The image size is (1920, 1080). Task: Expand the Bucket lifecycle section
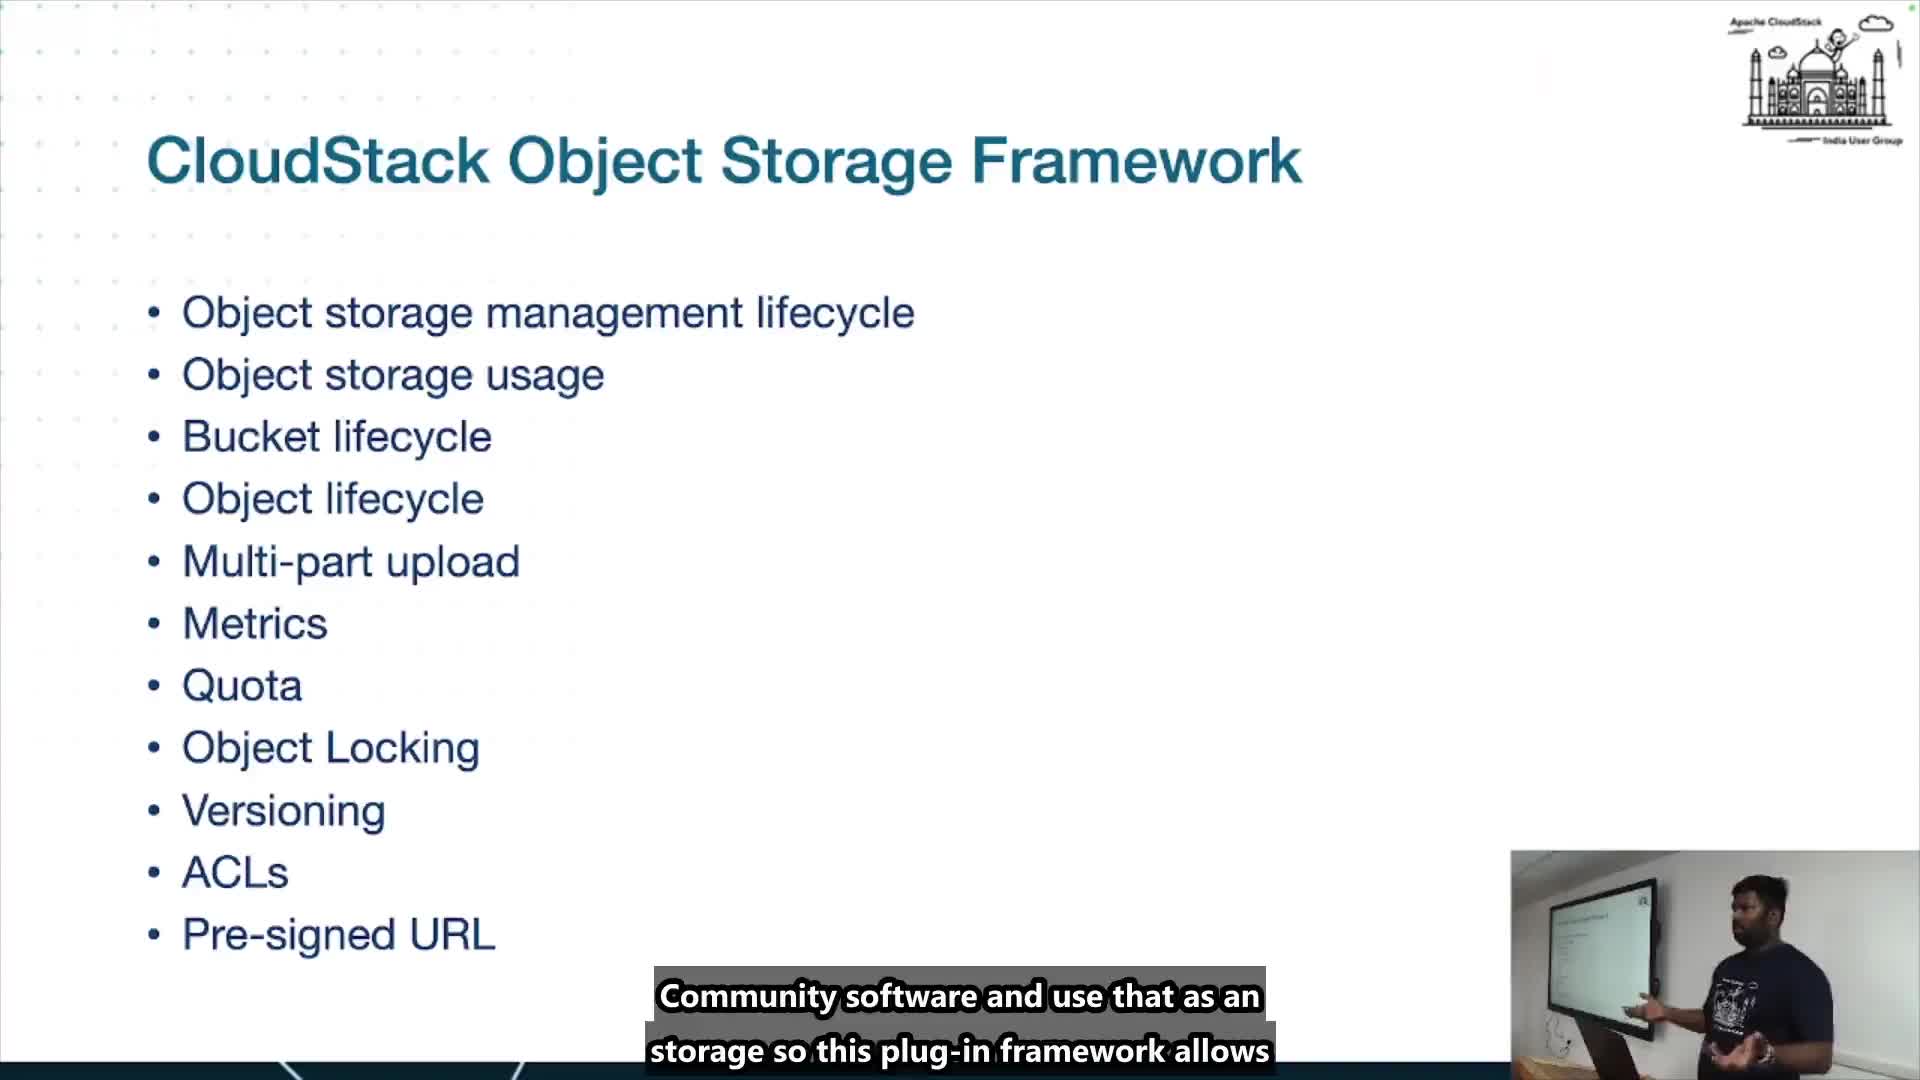[336, 436]
